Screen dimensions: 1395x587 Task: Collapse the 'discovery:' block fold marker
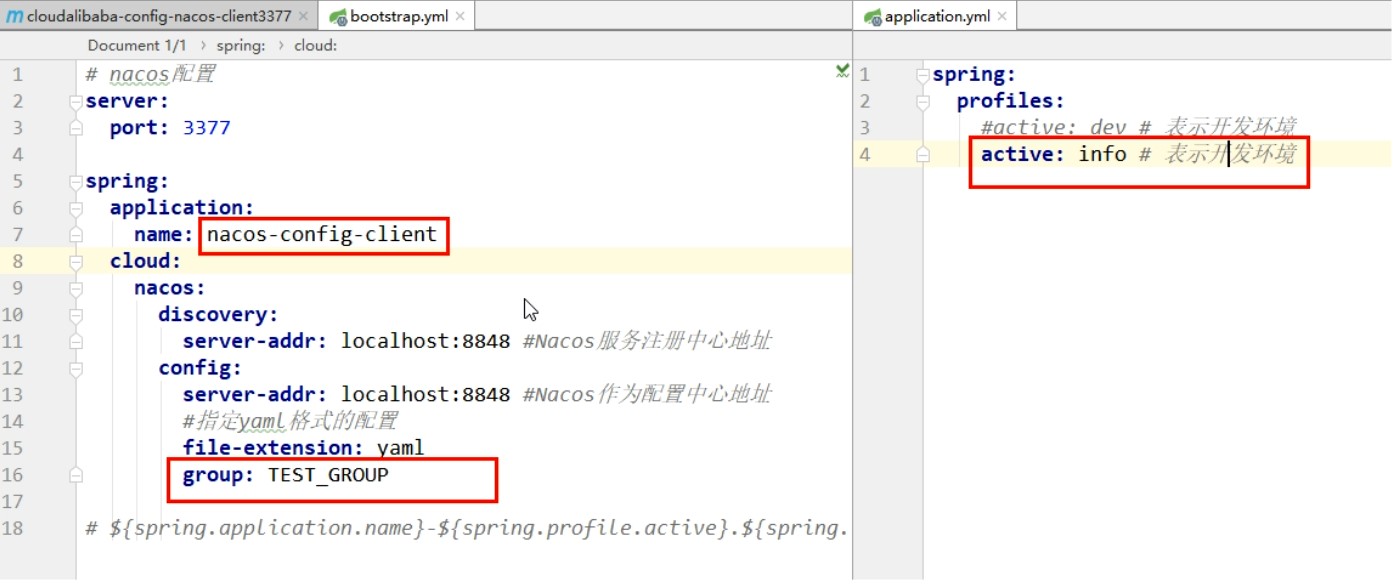click(x=76, y=315)
